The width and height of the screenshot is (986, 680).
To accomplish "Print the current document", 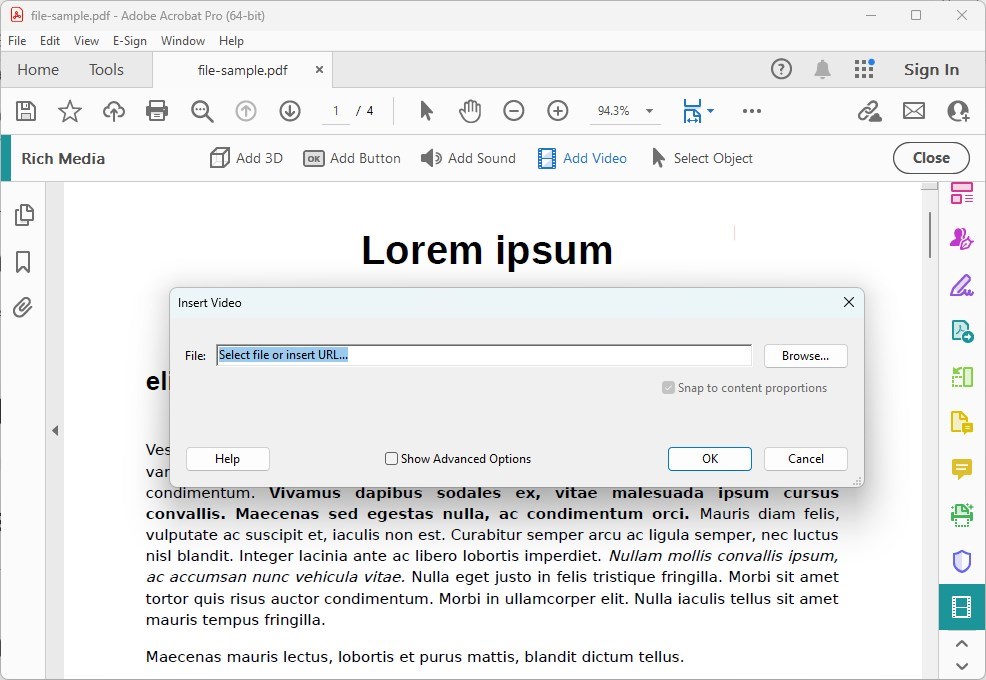I will 157,111.
